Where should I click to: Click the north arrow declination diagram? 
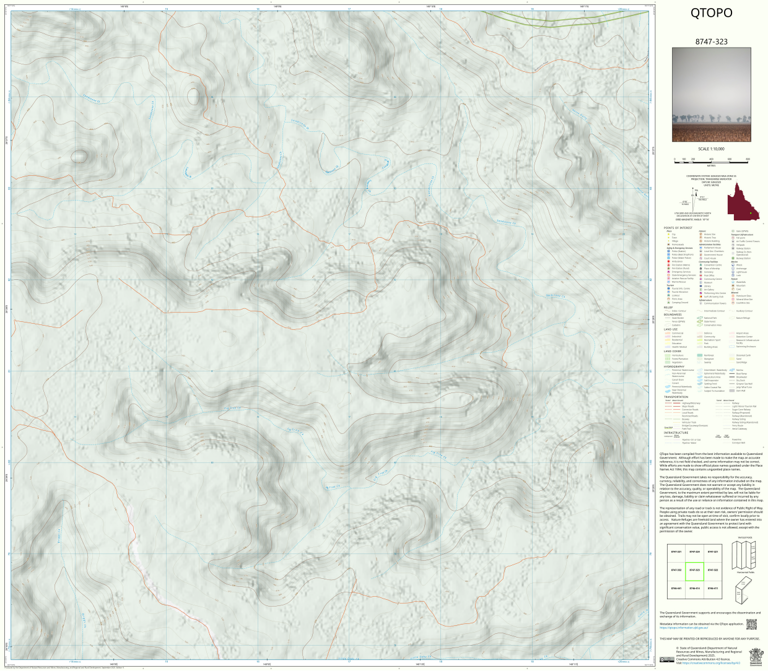coord(692,199)
